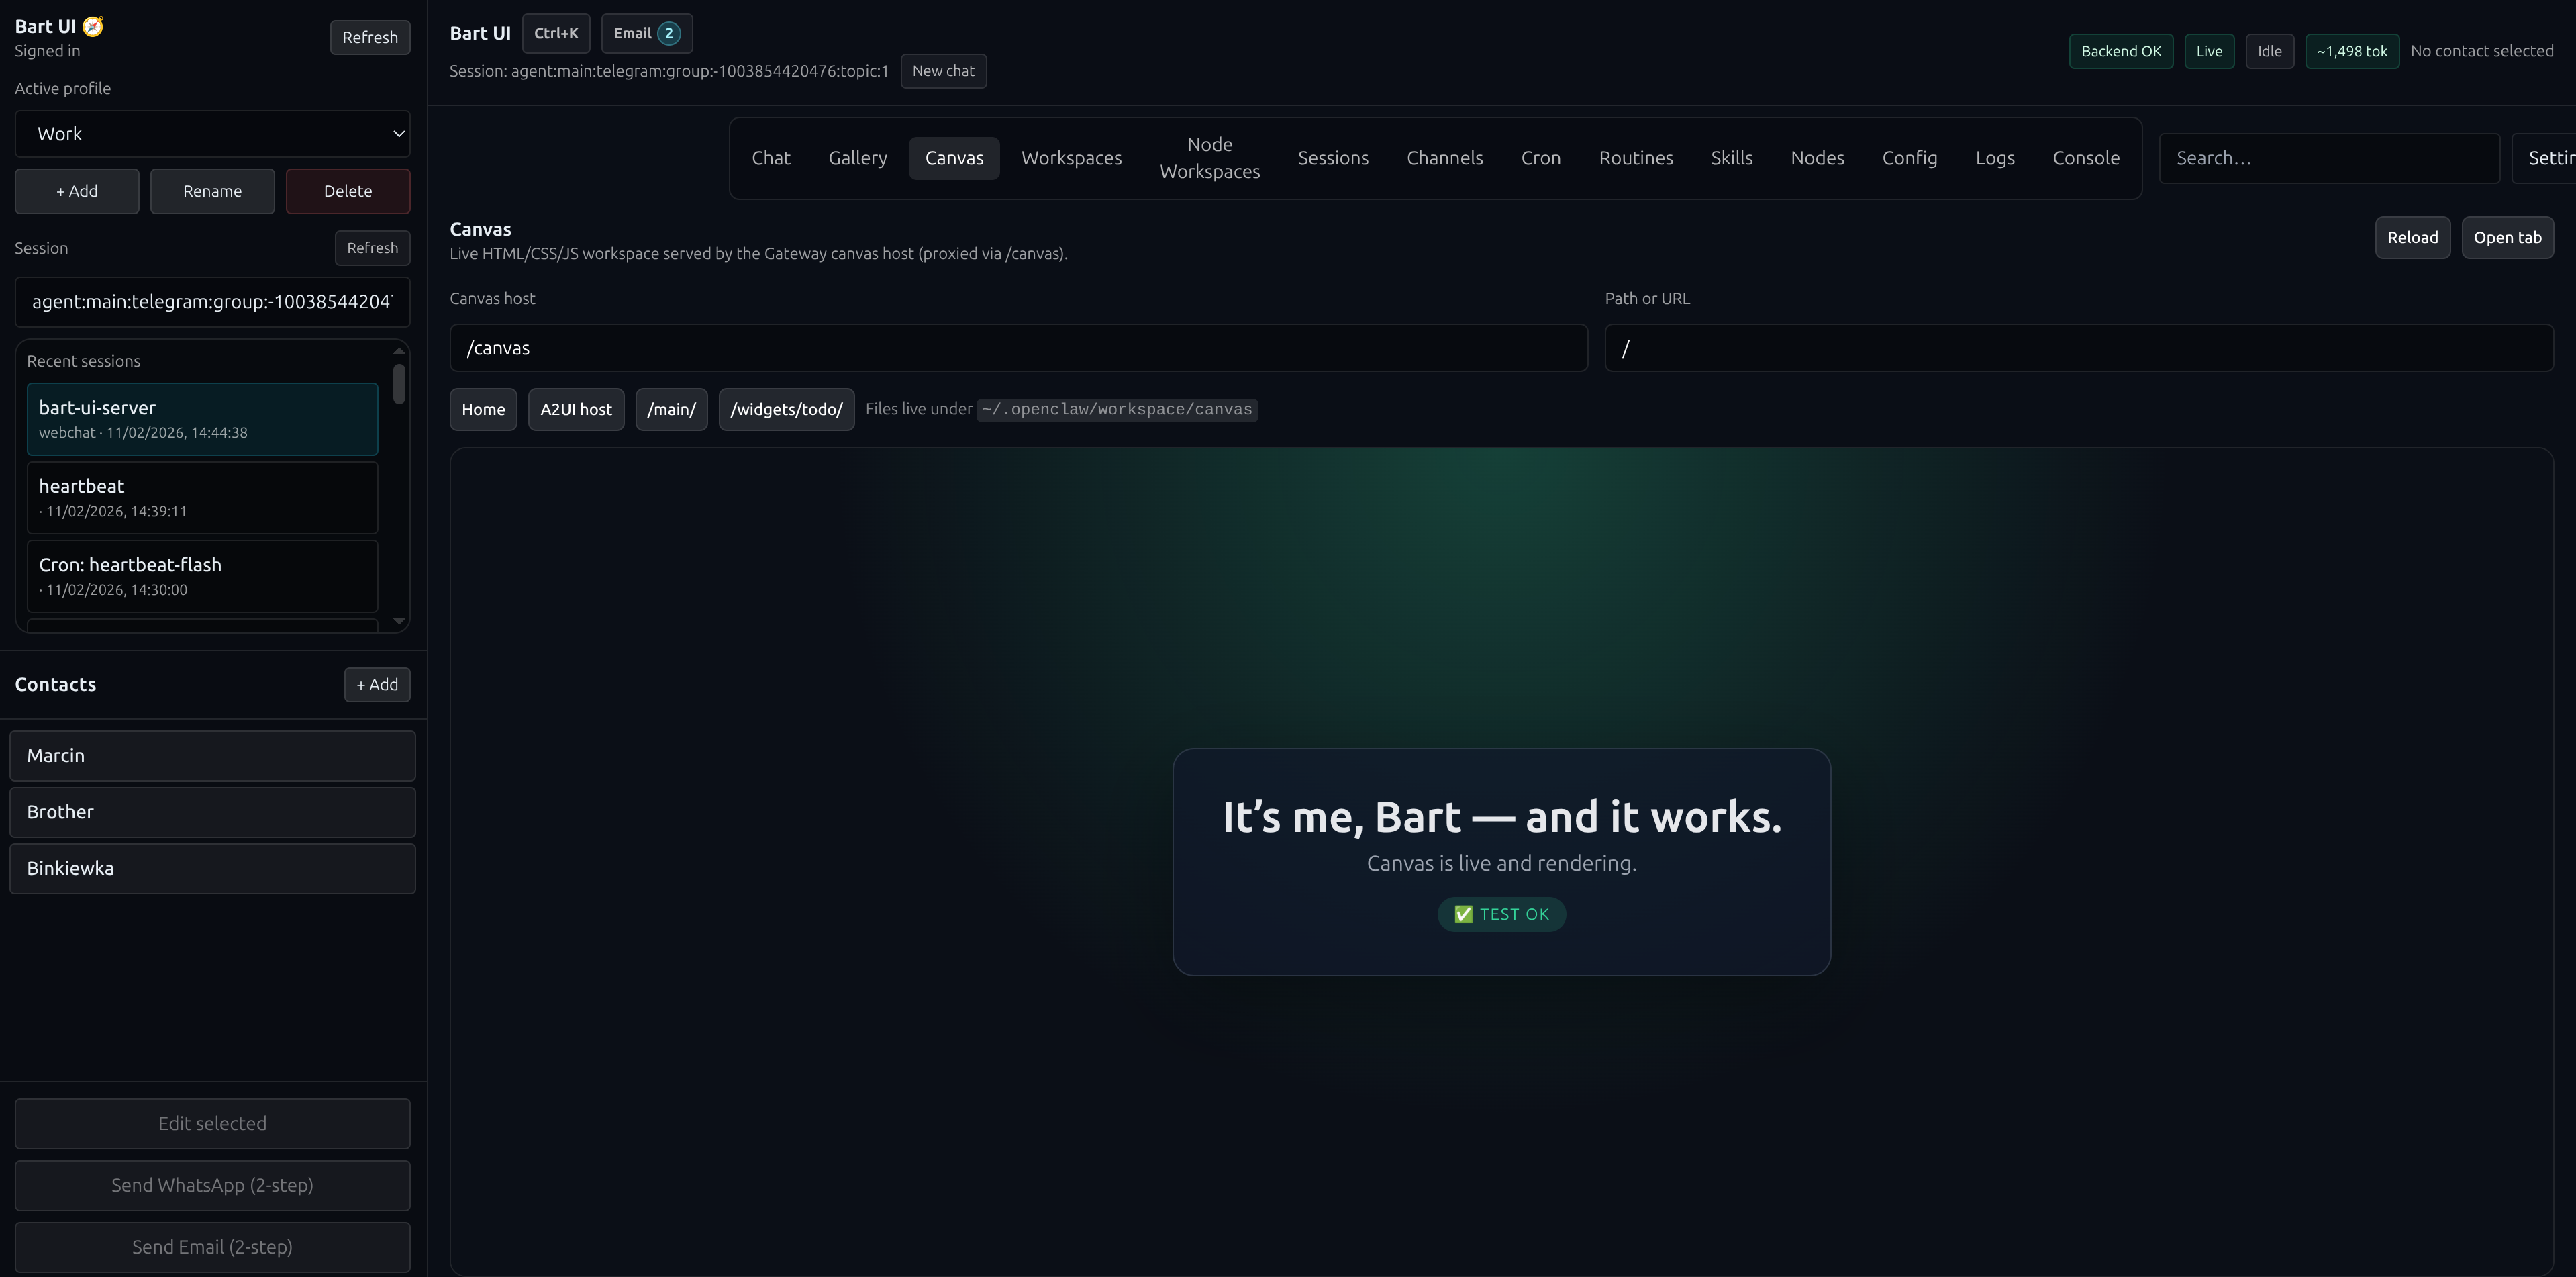Click the ~1,498 tok token badge
The width and height of the screenshot is (2576, 1277).
2352,51
